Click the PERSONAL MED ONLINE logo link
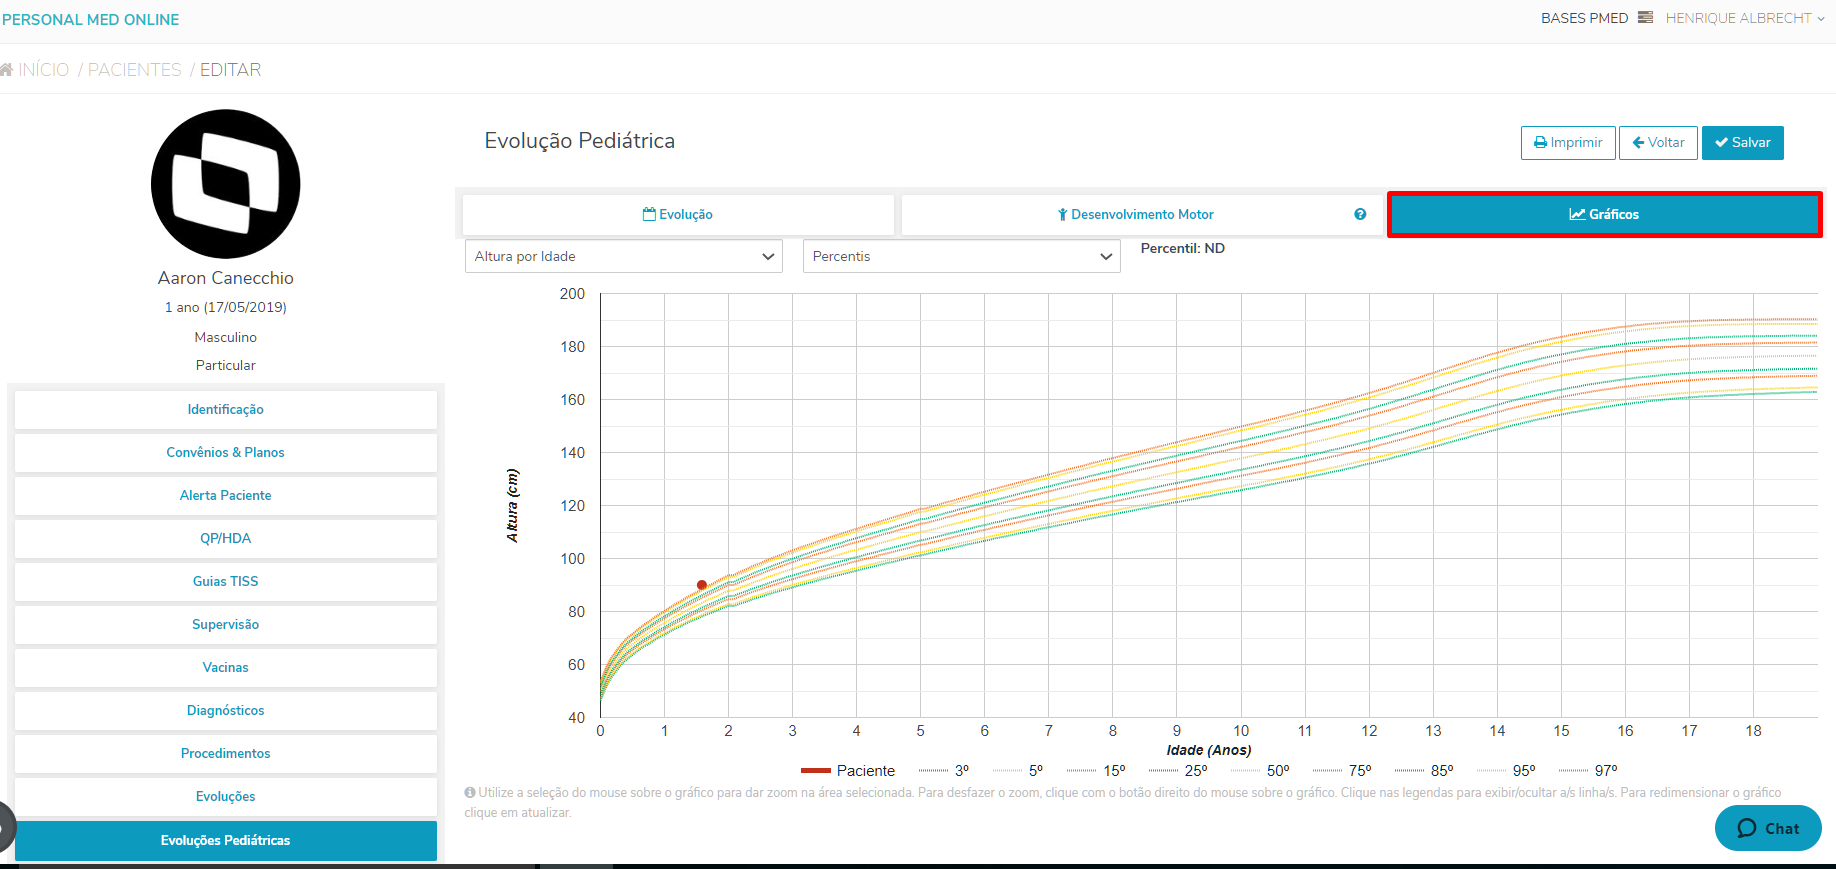Viewport: 1836px width, 869px height. (91, 20)
